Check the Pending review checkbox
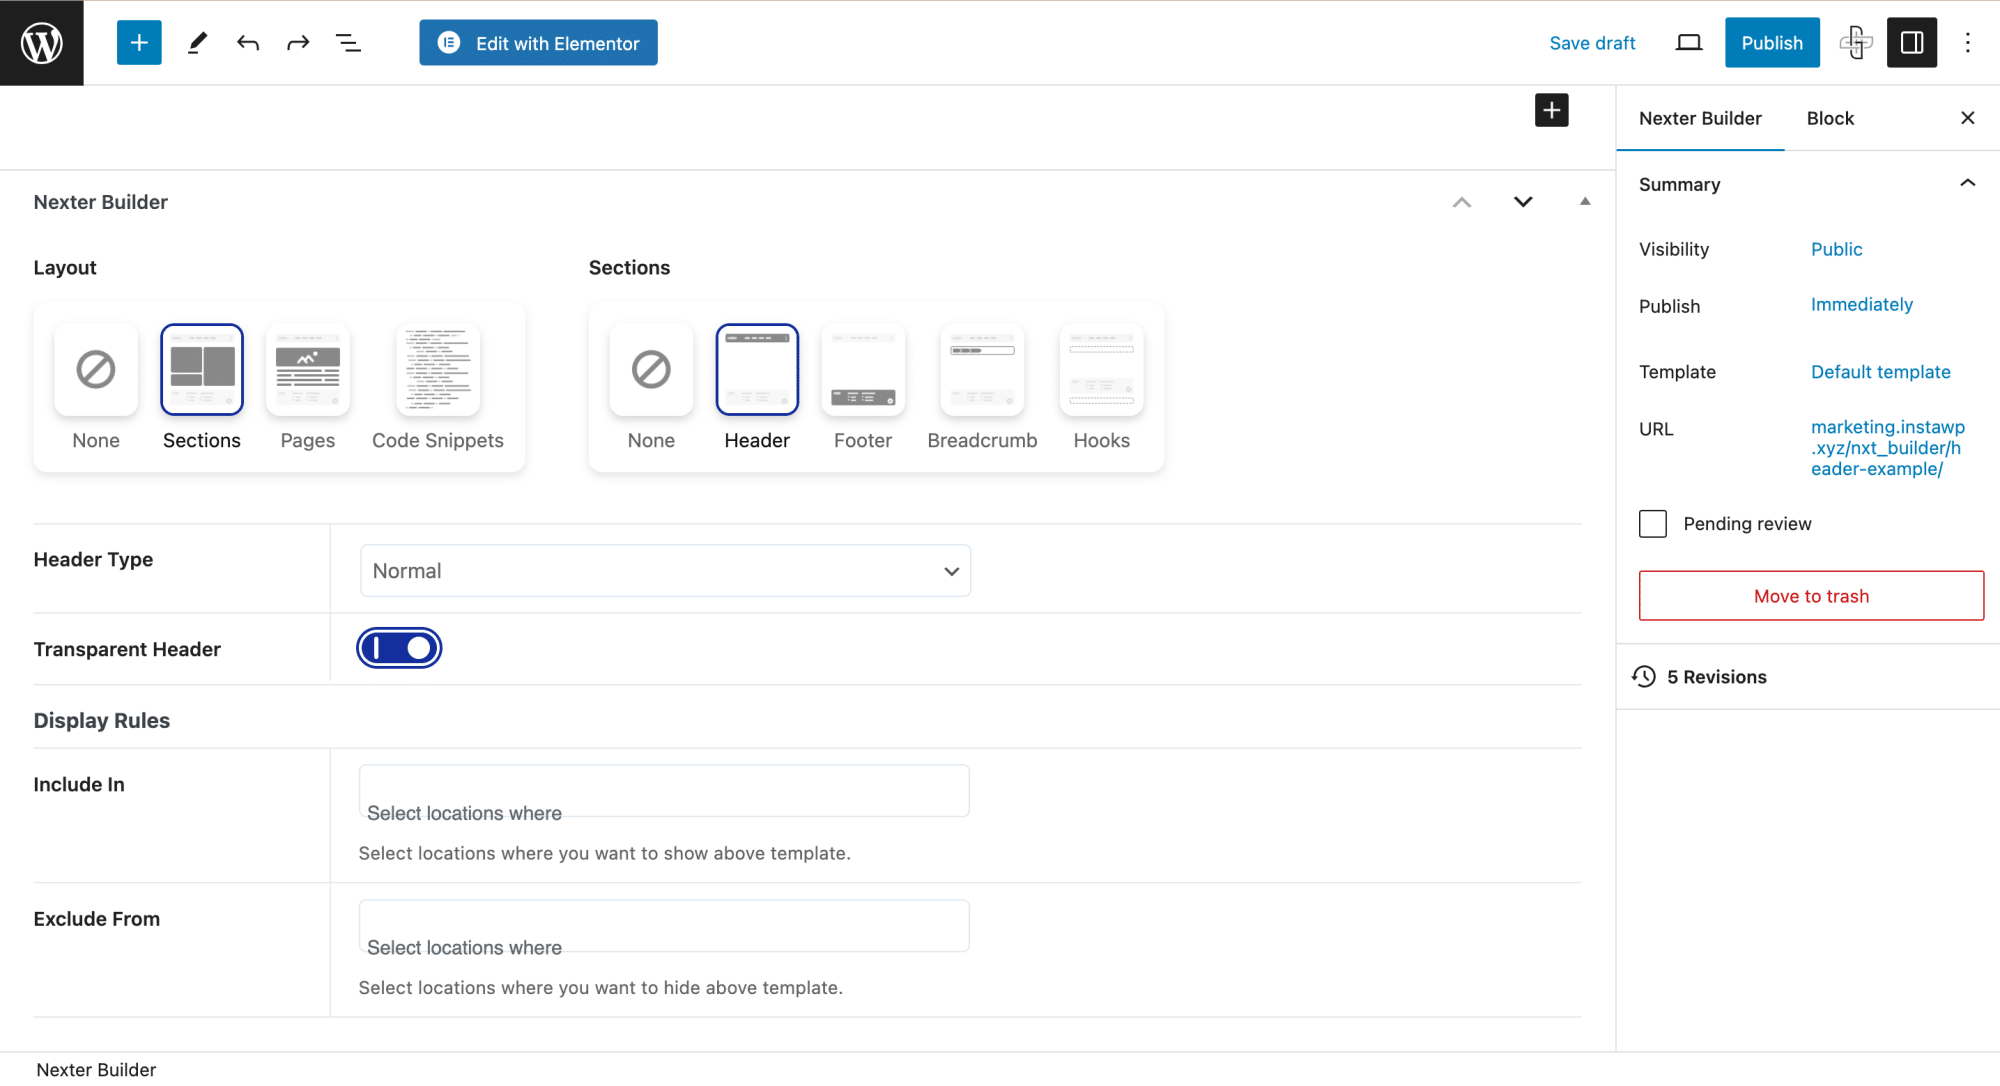Screen dimensions: 2000x1086 point(1652,523)
